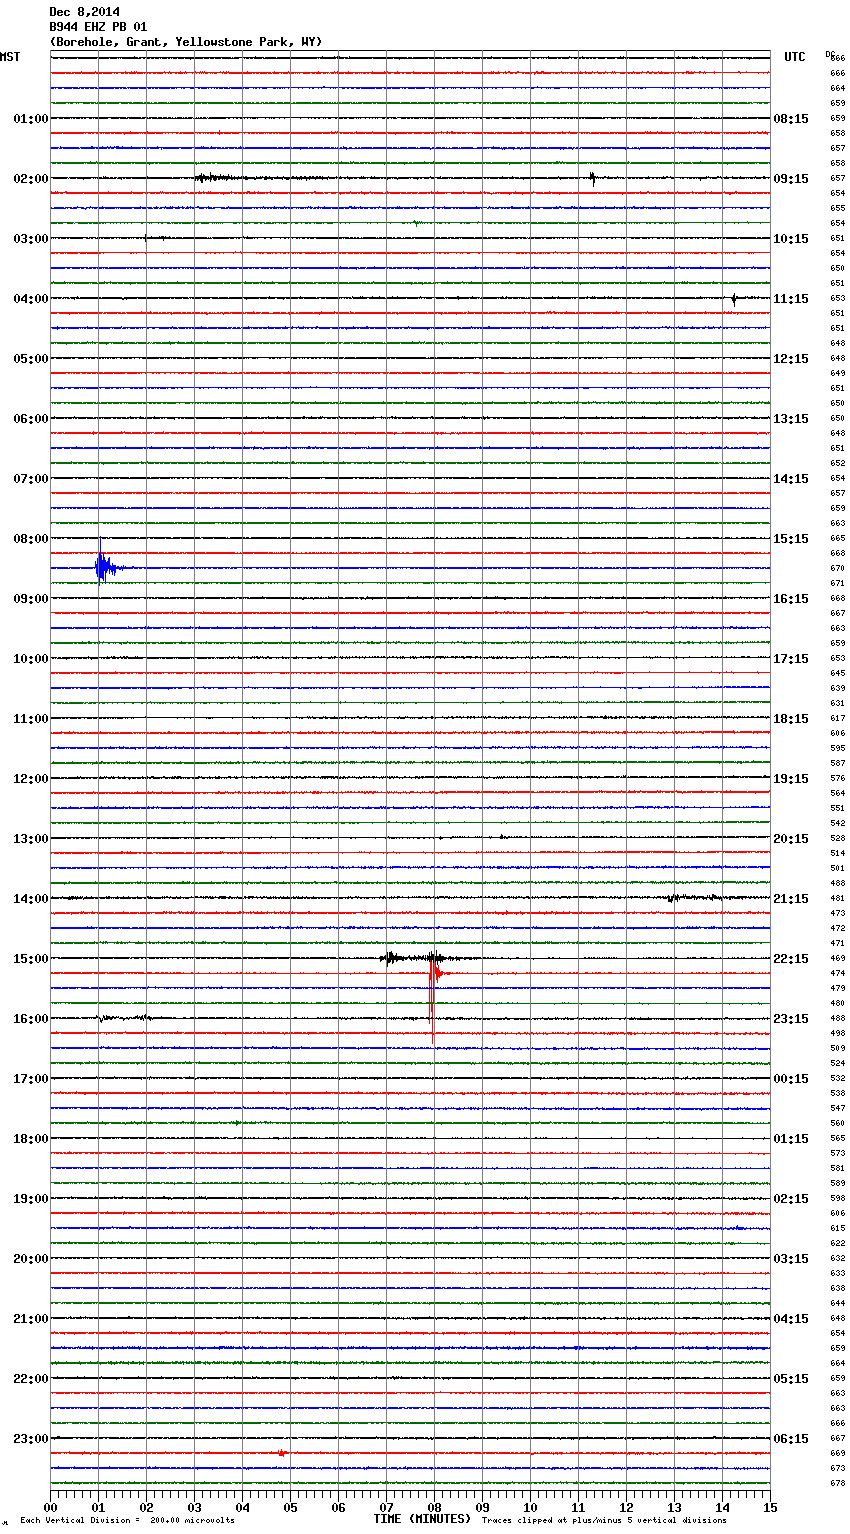Viewport: 850px width, 1534px height.
Task: Click the date header 'Dec 8,2014'
Action: coord(85,12)
